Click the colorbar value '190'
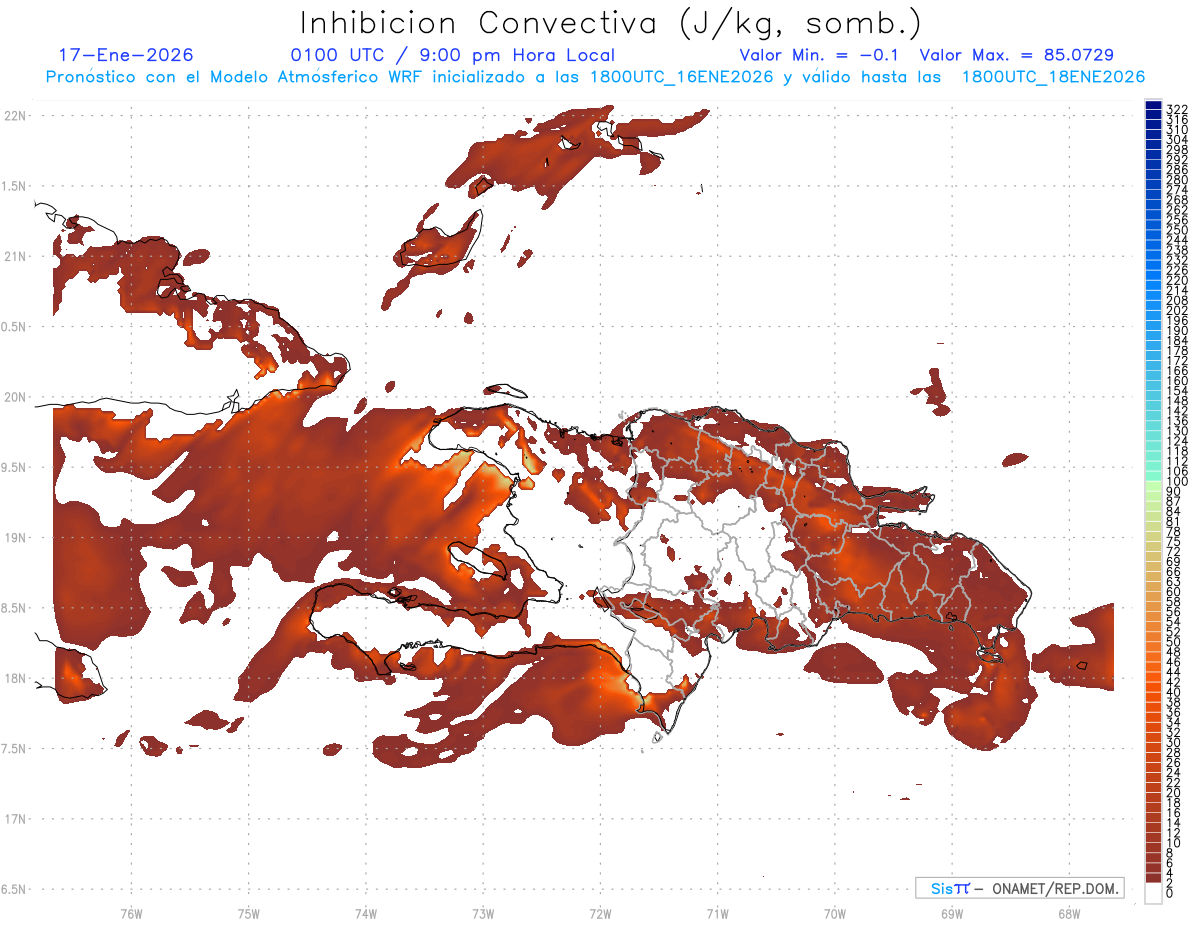This screenshot has width=1200, height=927. click(1177, 330)
